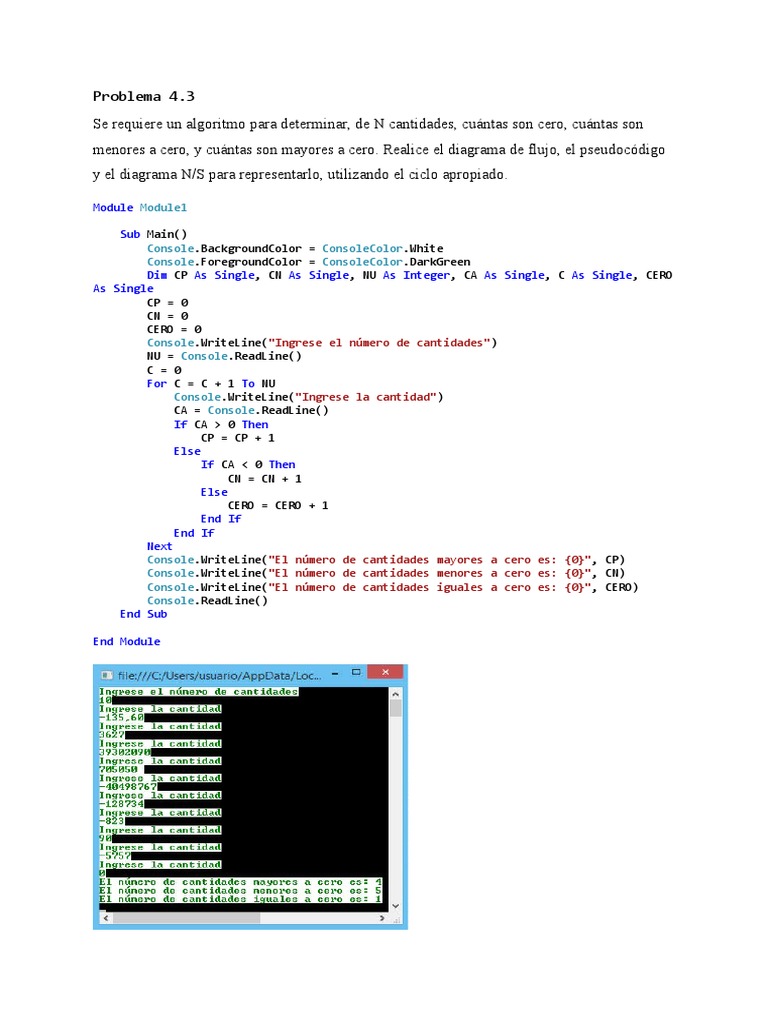Click the console's horizontal scrollbar left arrow
The width and height of the screenshot is (768, 1024).
pyautogui.click(x=106, y=918)
